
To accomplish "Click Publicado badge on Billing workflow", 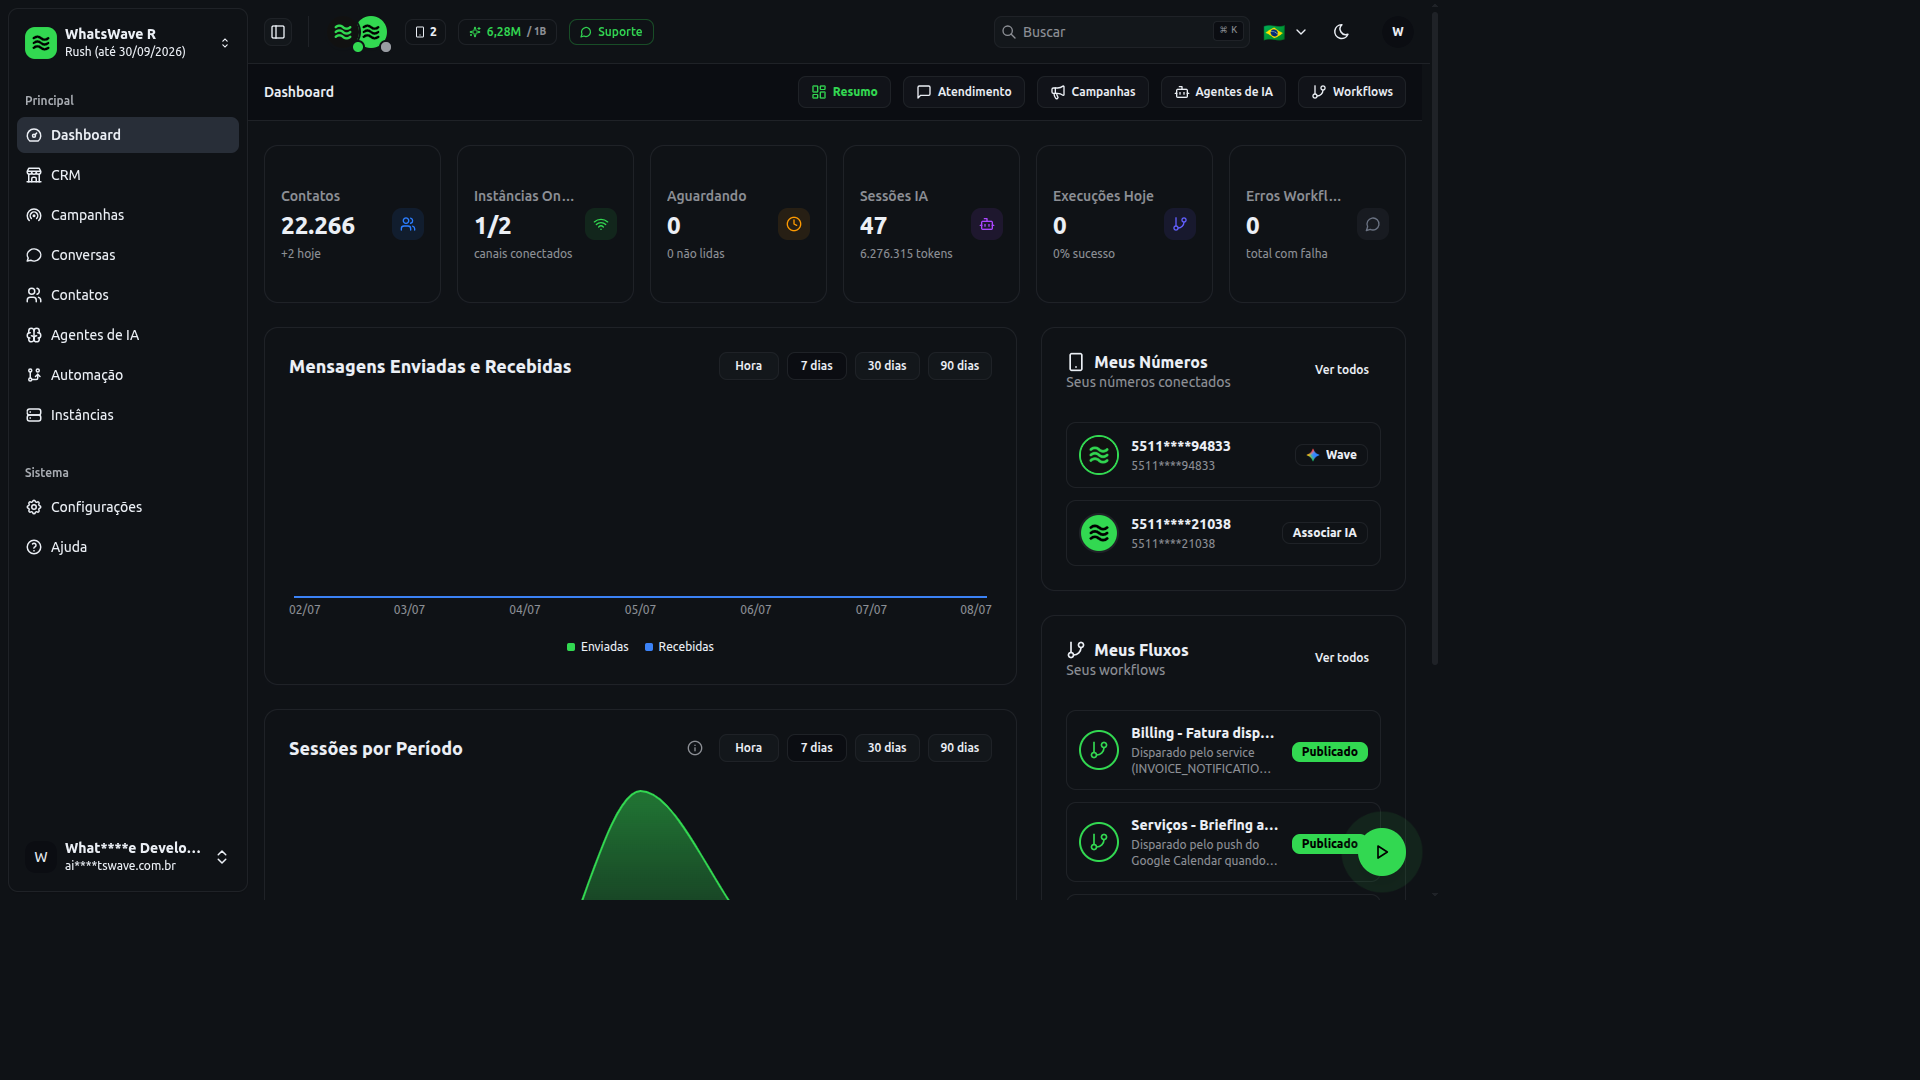I will coord(1329,752).
